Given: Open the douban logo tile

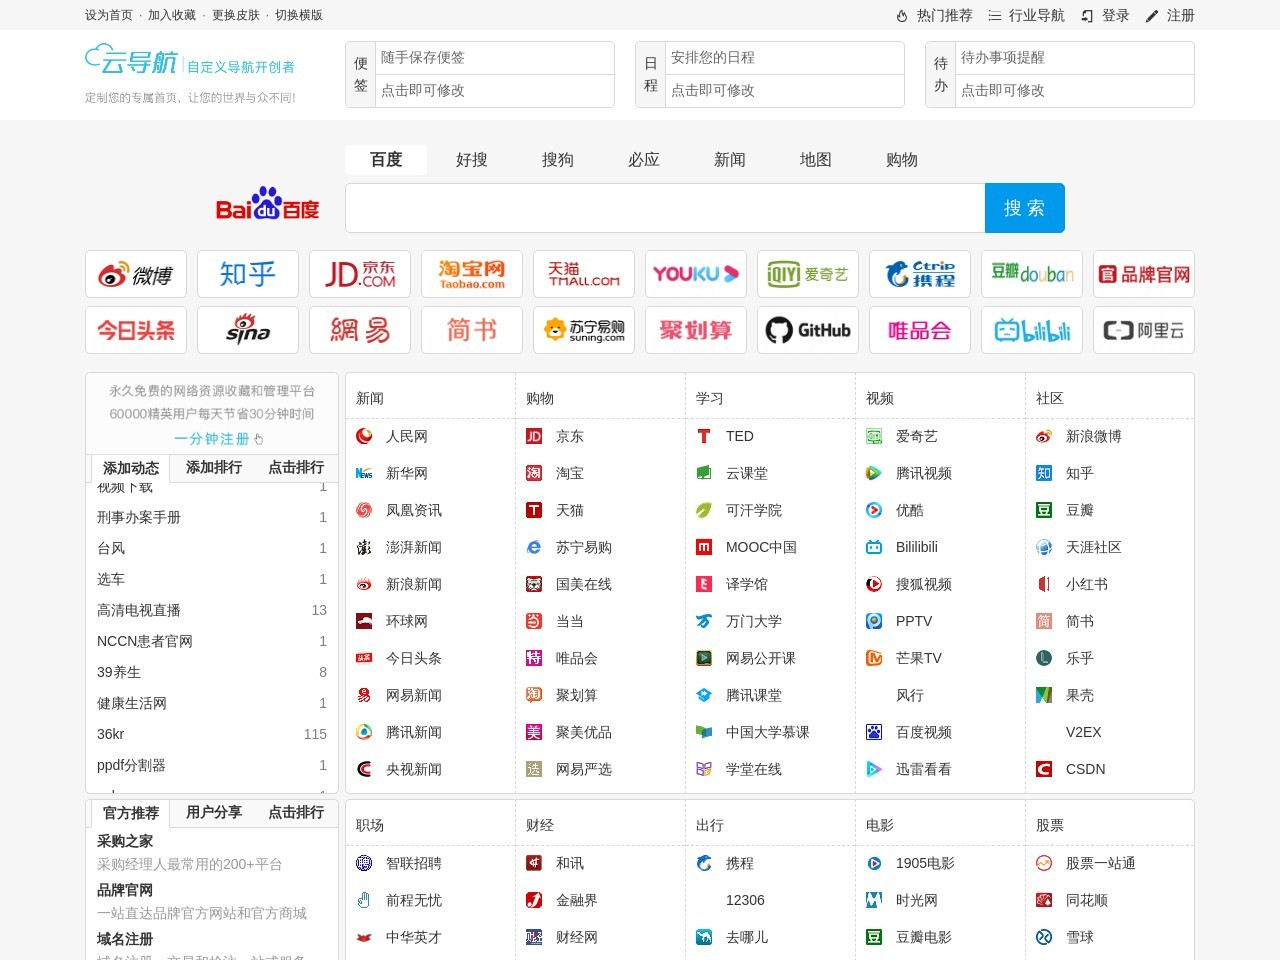Looking at the screenshot, I should coord(1032,274).
